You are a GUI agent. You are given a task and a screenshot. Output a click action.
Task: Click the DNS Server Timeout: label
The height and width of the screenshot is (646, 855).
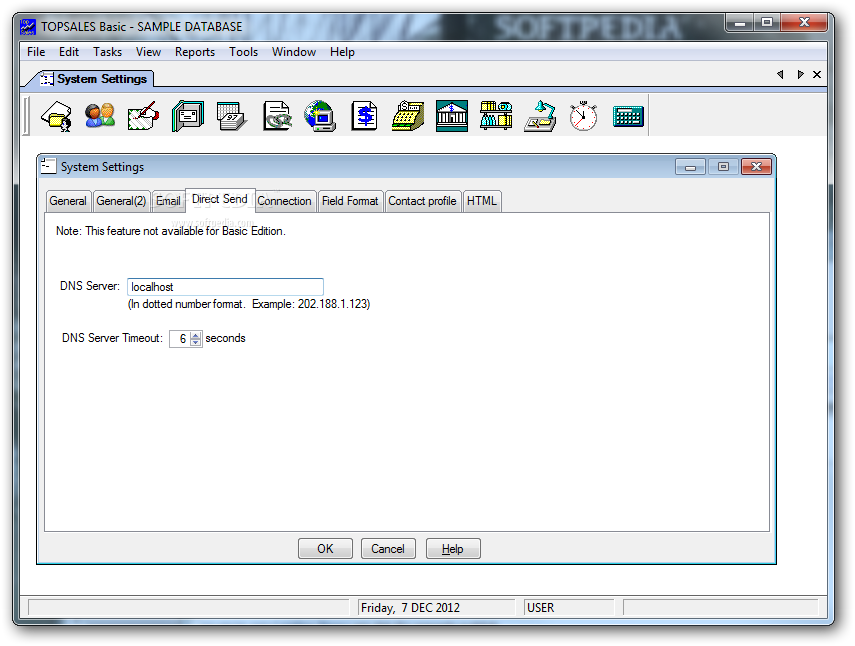(112, 338)
